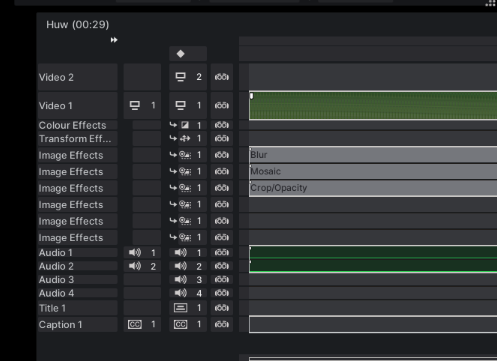Select the caption clip on Caption 1 track
Image resolution: width=497 pixels, height=361 pixels.
(x=373, y=324)
